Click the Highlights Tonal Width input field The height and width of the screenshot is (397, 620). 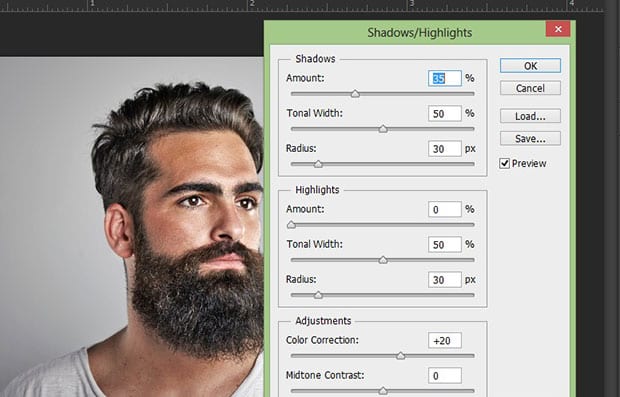(x=444, y=244)
